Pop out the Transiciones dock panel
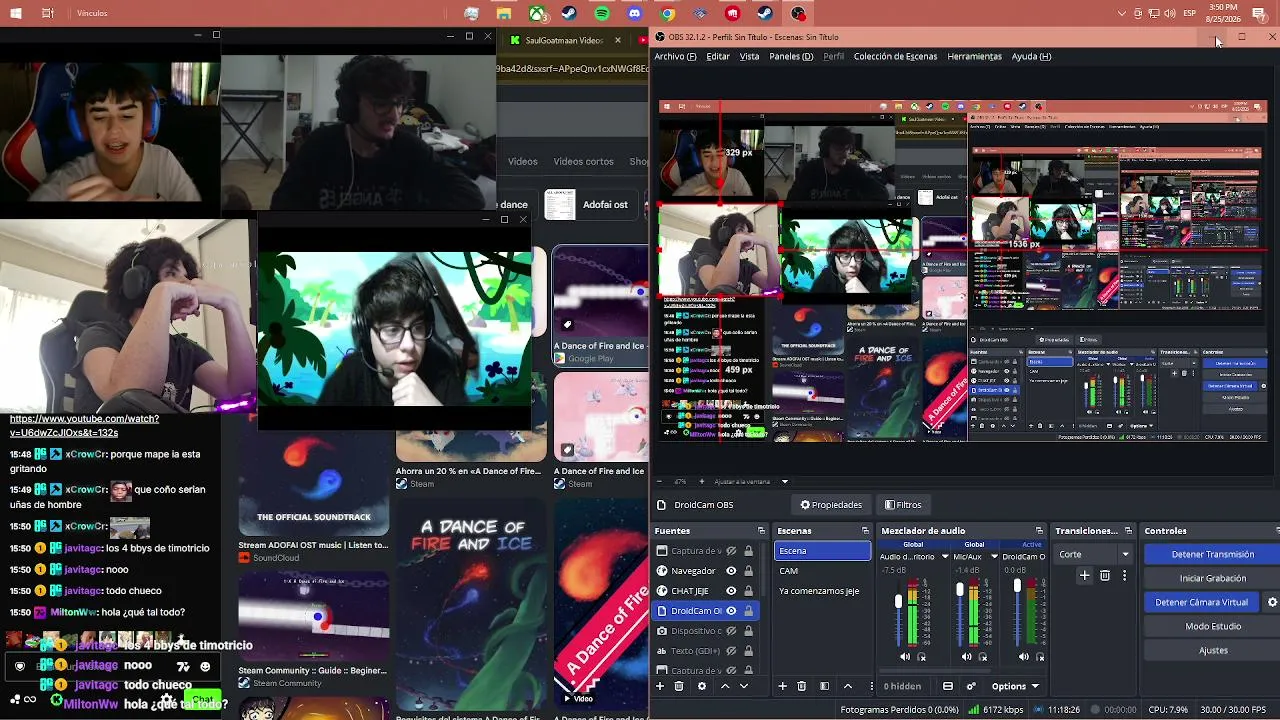1280x720 pixels. pos(1128,531)
